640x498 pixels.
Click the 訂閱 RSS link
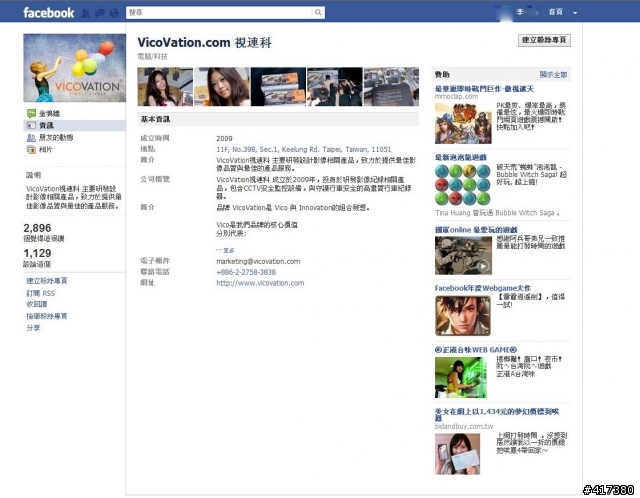(x=40, y=293)
